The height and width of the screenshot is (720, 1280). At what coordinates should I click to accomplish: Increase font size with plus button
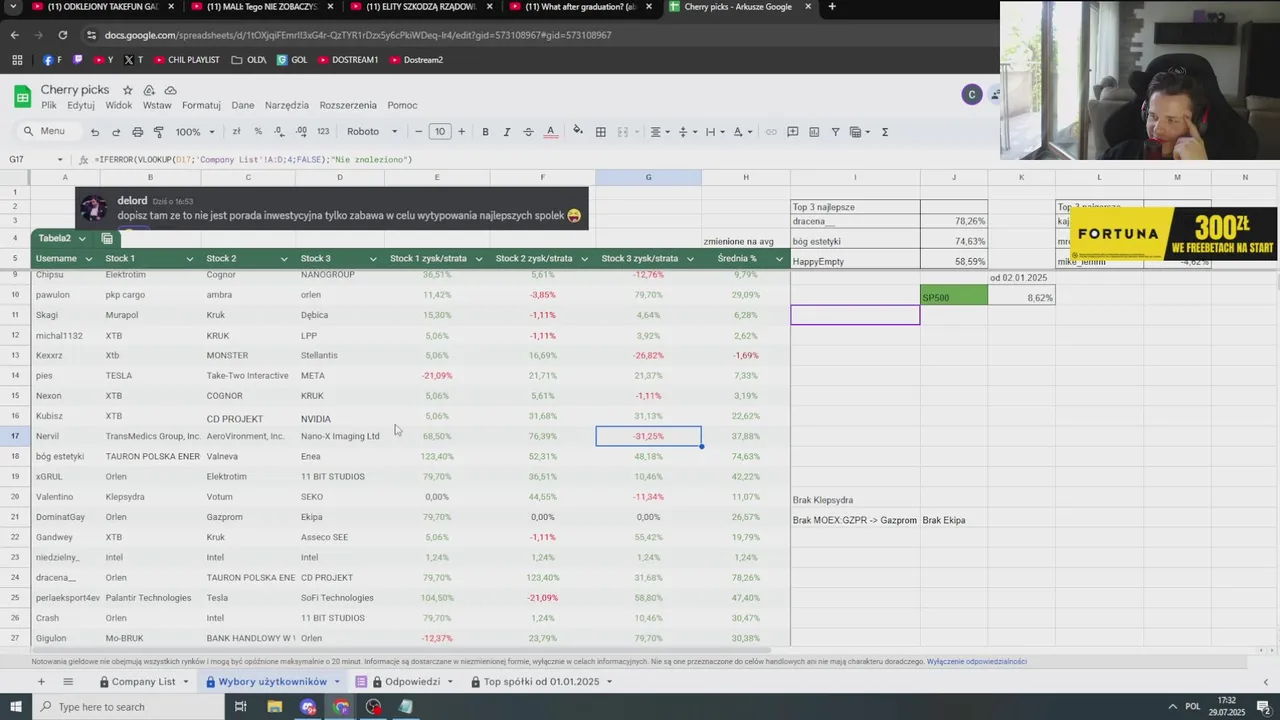(x=461, y=132)
